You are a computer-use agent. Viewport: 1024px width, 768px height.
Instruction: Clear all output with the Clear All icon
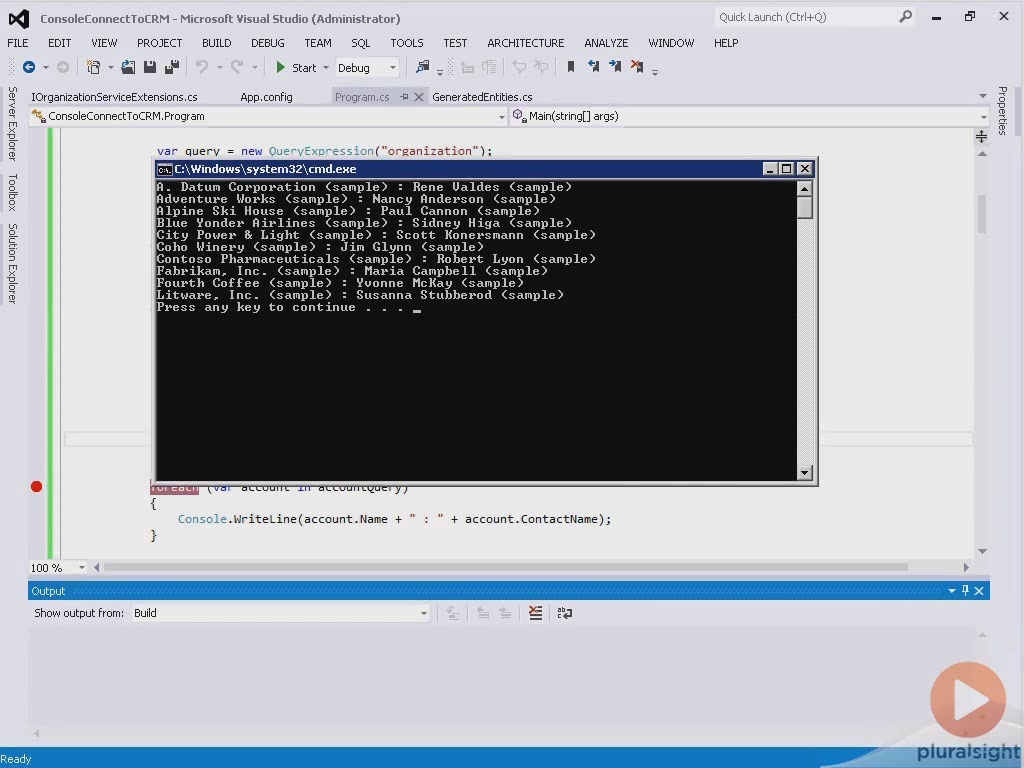click(x=536, y=613)
